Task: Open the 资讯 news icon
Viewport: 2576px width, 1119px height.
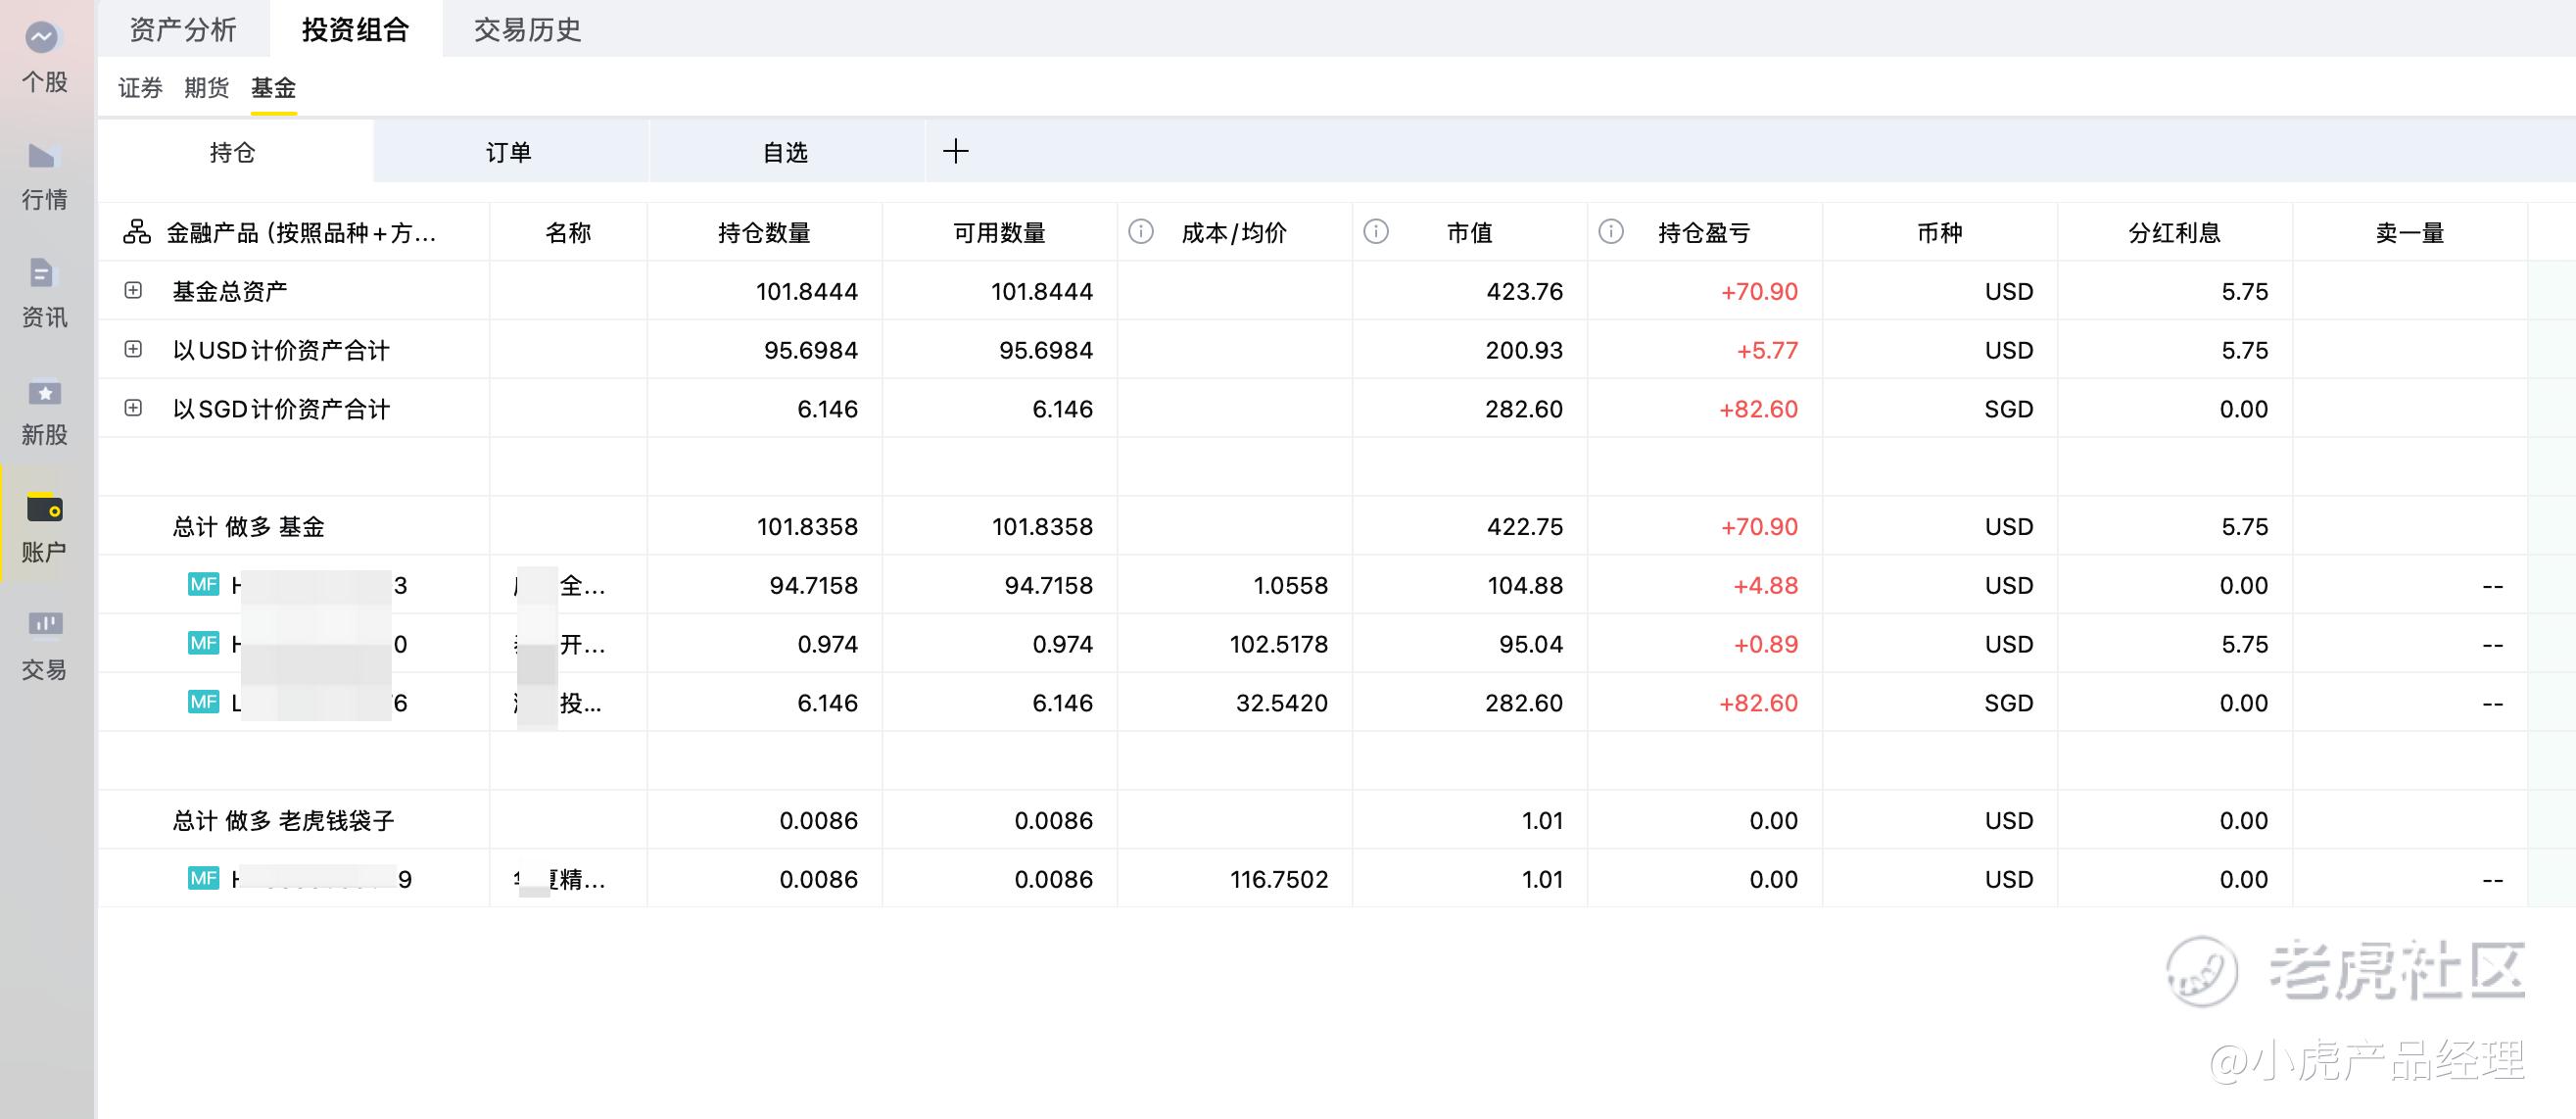Action: tap(43, 274)
